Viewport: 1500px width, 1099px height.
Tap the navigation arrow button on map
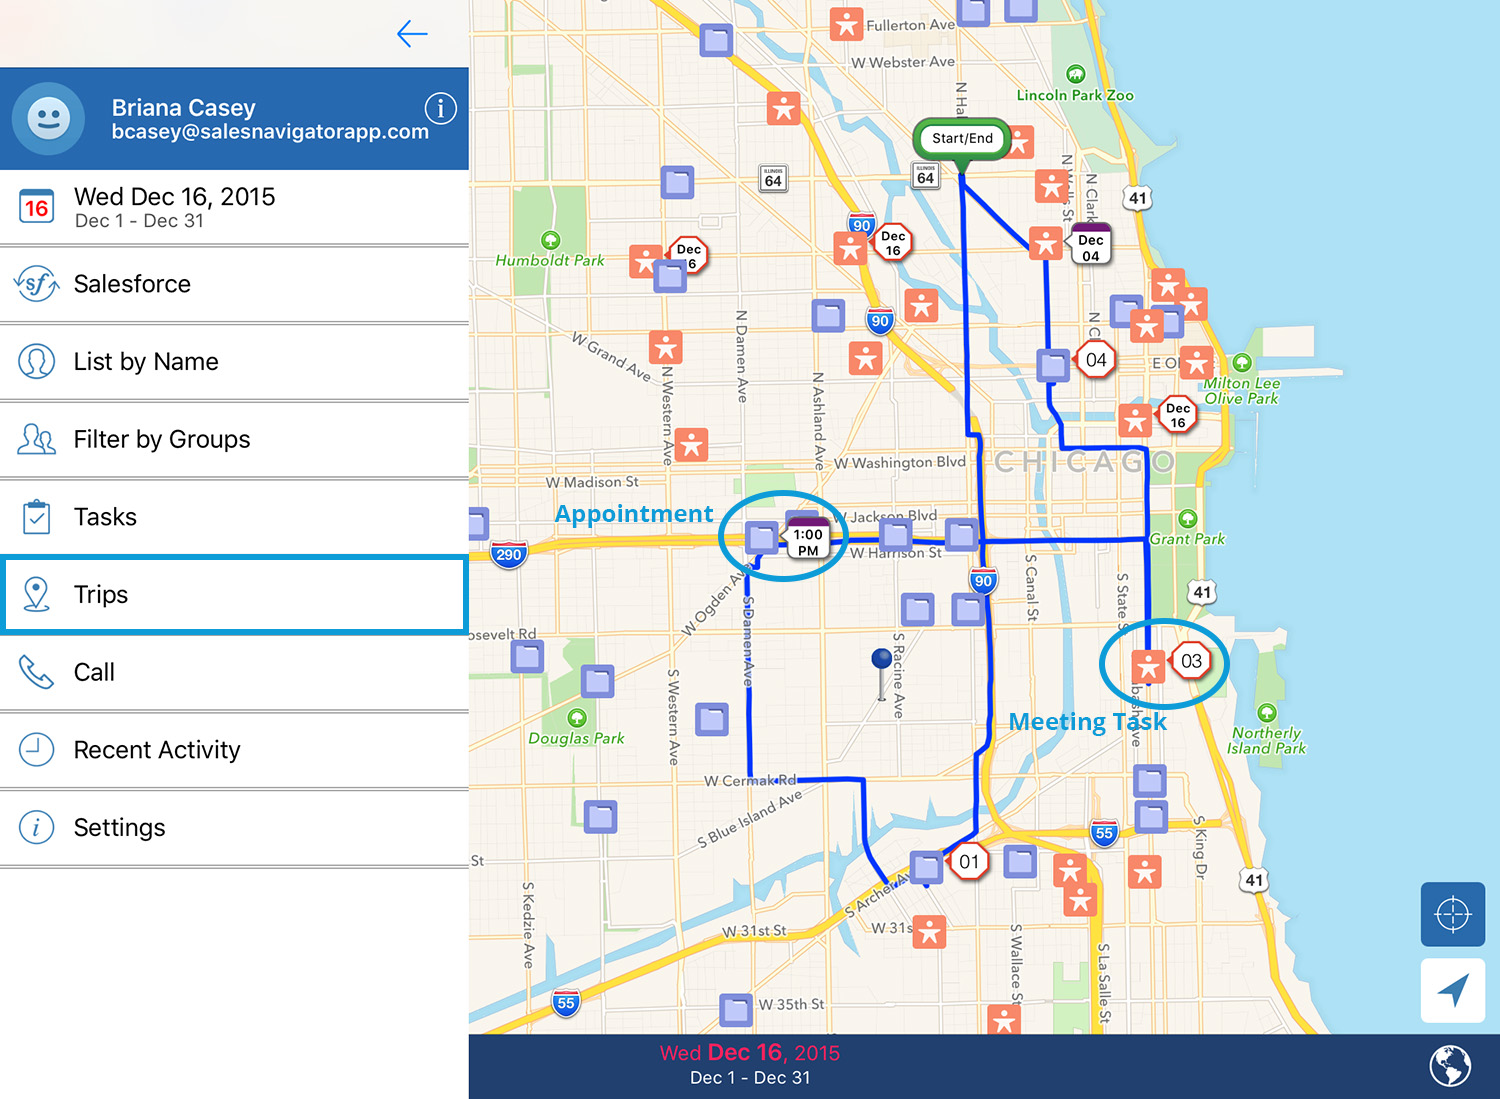[x=1452, y=990]
